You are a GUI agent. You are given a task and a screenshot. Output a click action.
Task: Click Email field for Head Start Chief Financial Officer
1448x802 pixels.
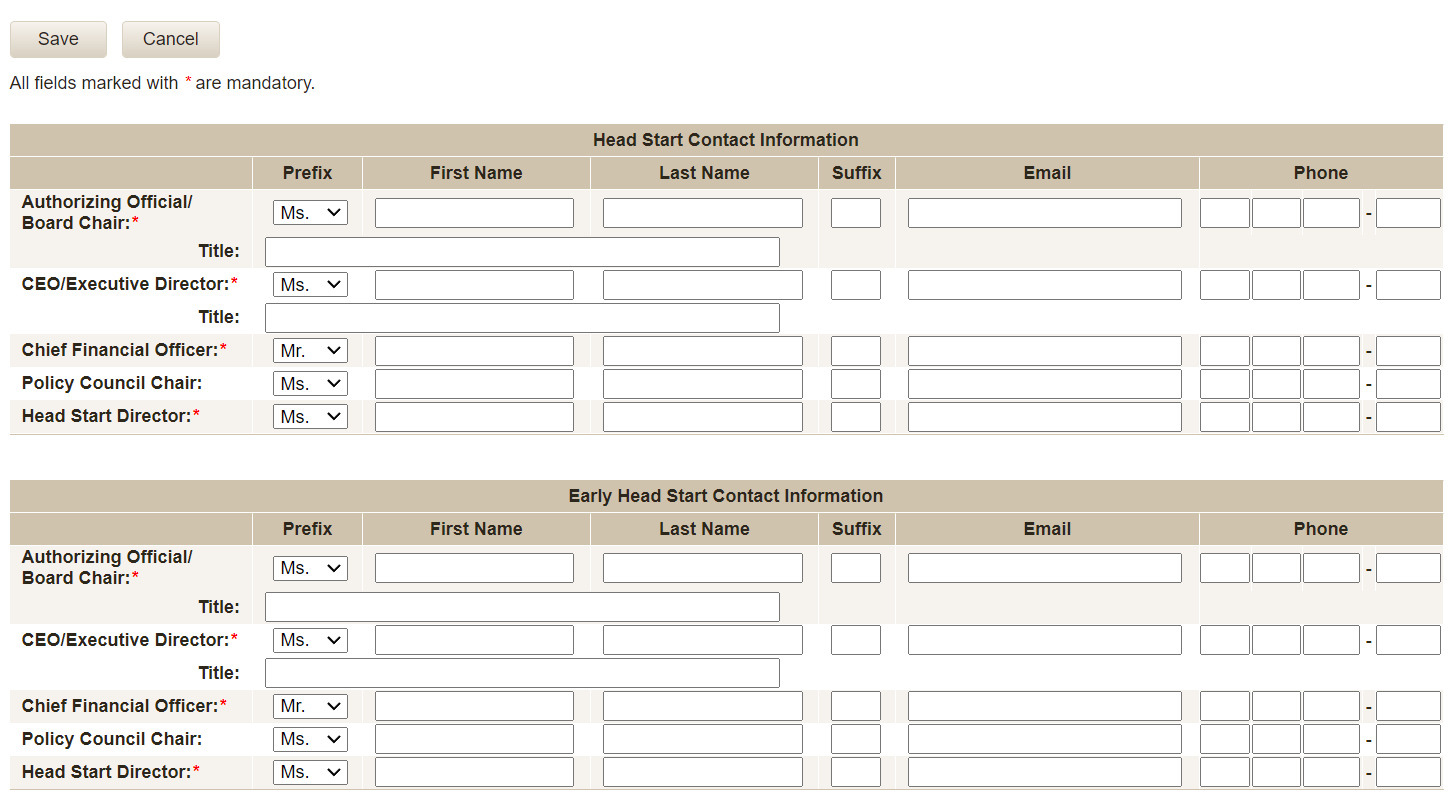click(x=1044, y=351)
